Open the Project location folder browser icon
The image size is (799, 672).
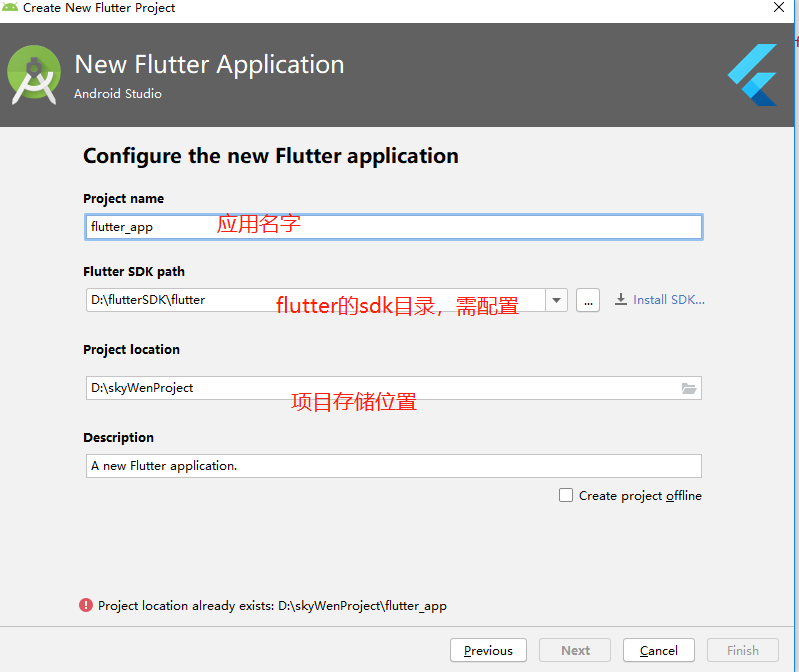(689, 388)
